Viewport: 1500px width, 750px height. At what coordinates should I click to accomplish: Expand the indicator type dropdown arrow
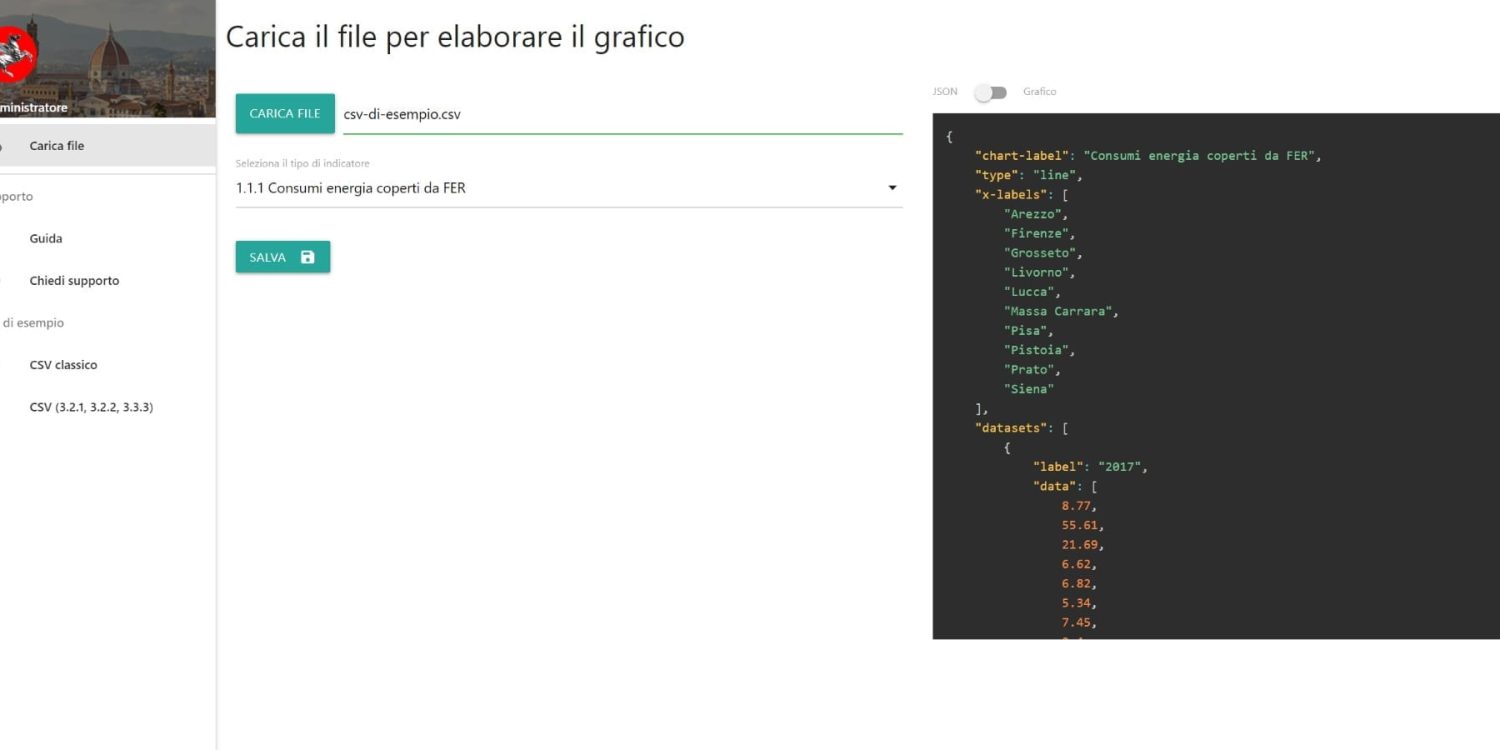(892, 188)
